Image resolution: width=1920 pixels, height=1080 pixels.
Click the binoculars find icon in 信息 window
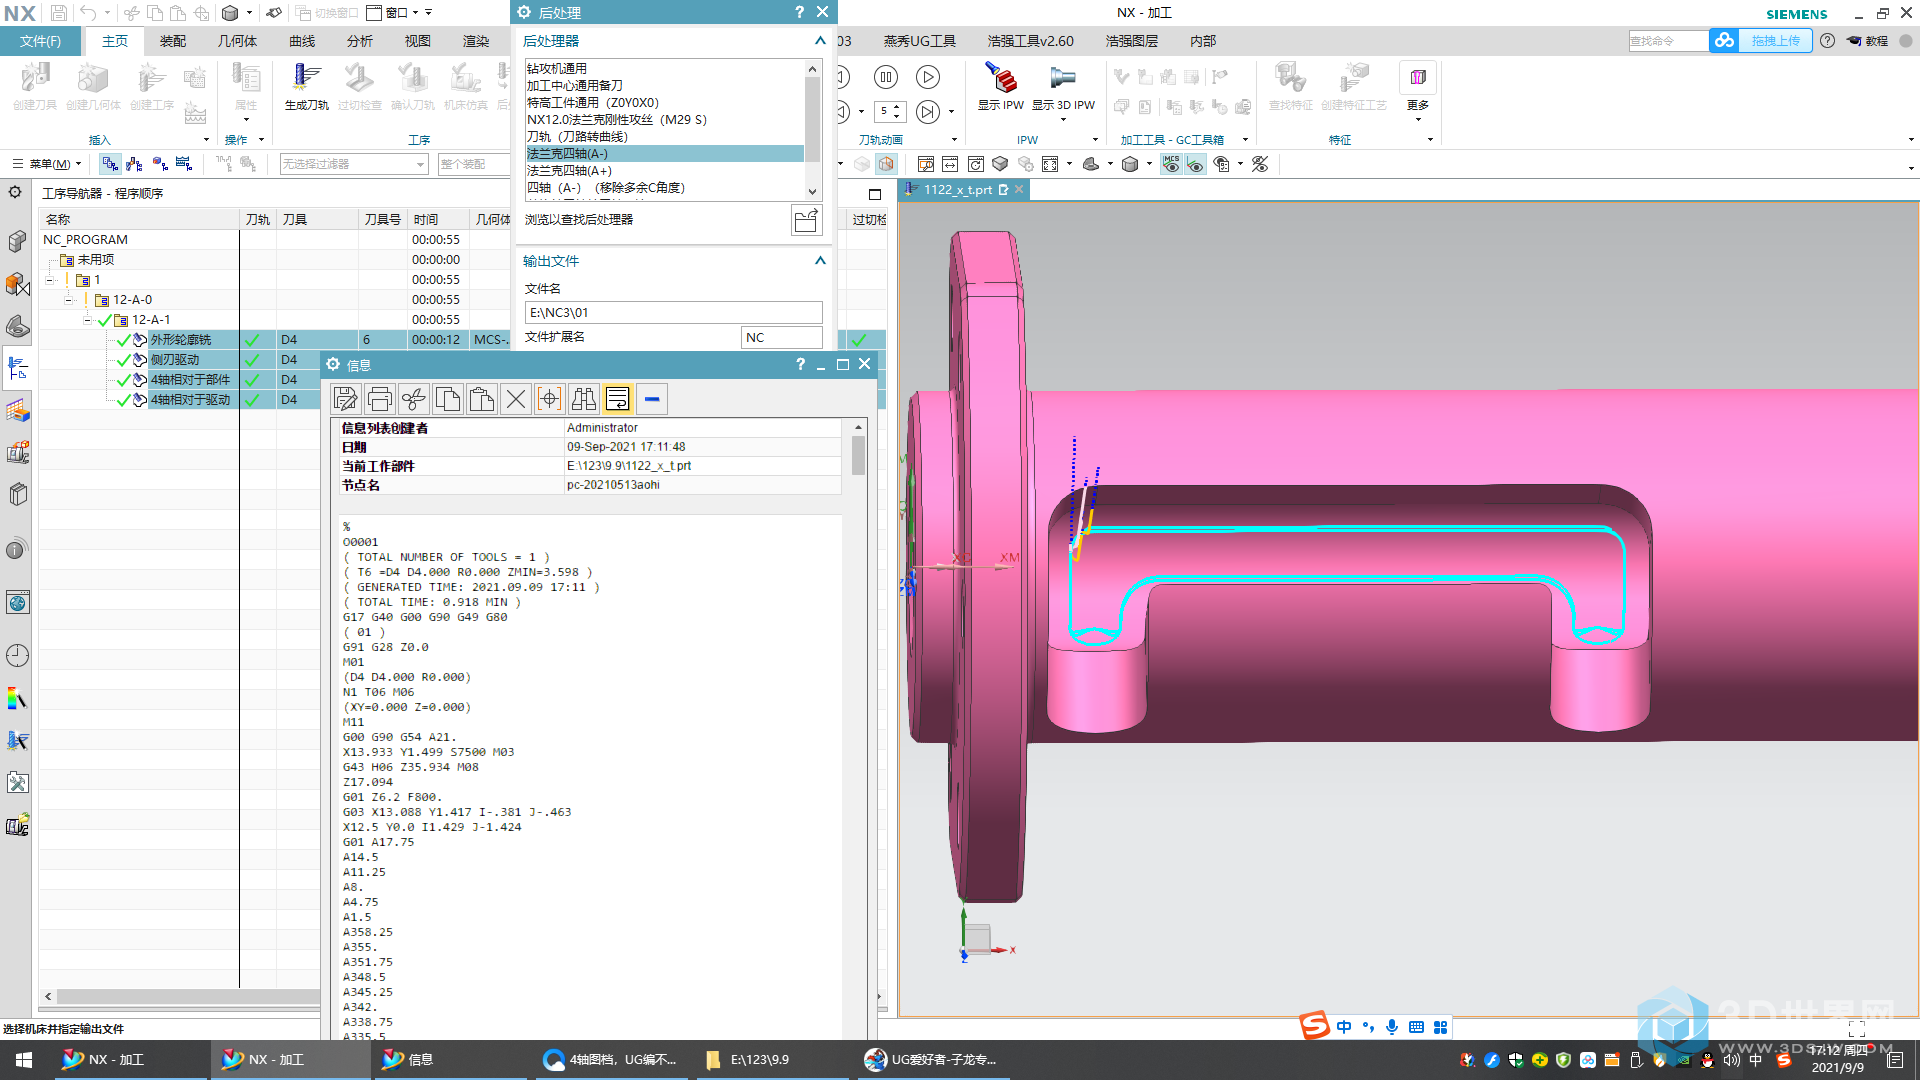pos(584,399)
